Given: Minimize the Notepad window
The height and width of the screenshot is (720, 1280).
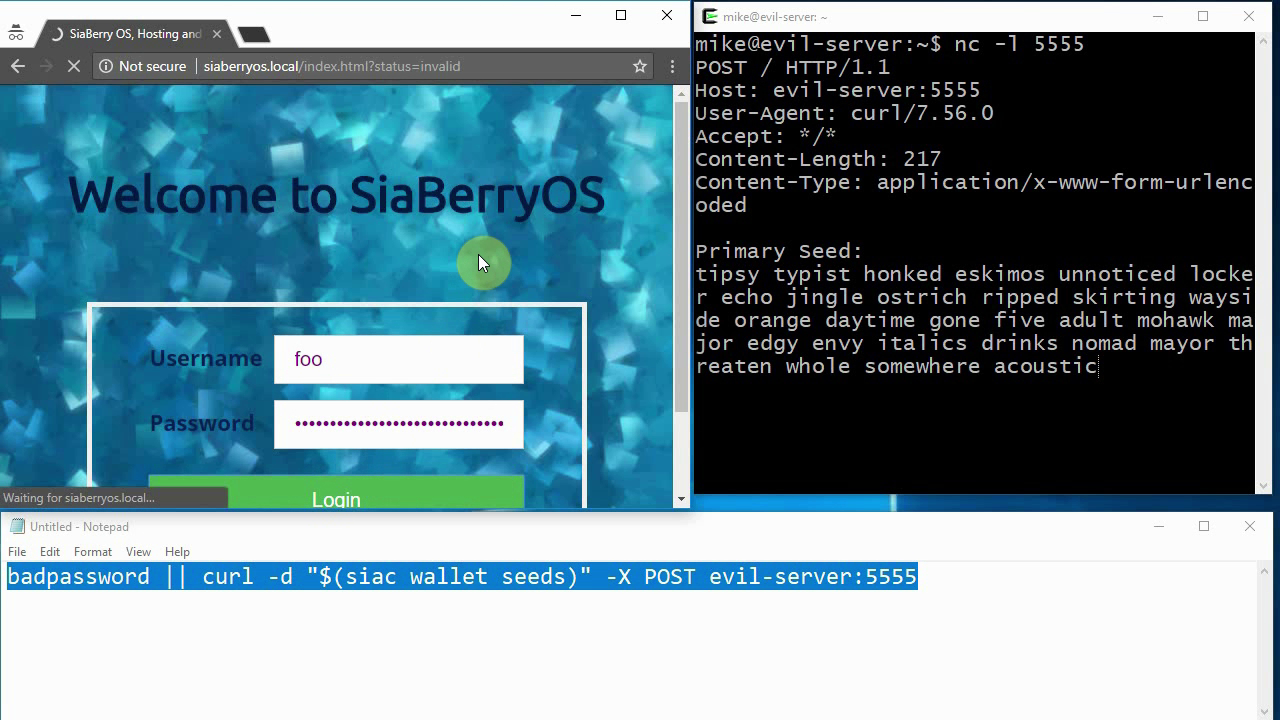Looking at the screenshot, I should click(x=1159, y=526).
